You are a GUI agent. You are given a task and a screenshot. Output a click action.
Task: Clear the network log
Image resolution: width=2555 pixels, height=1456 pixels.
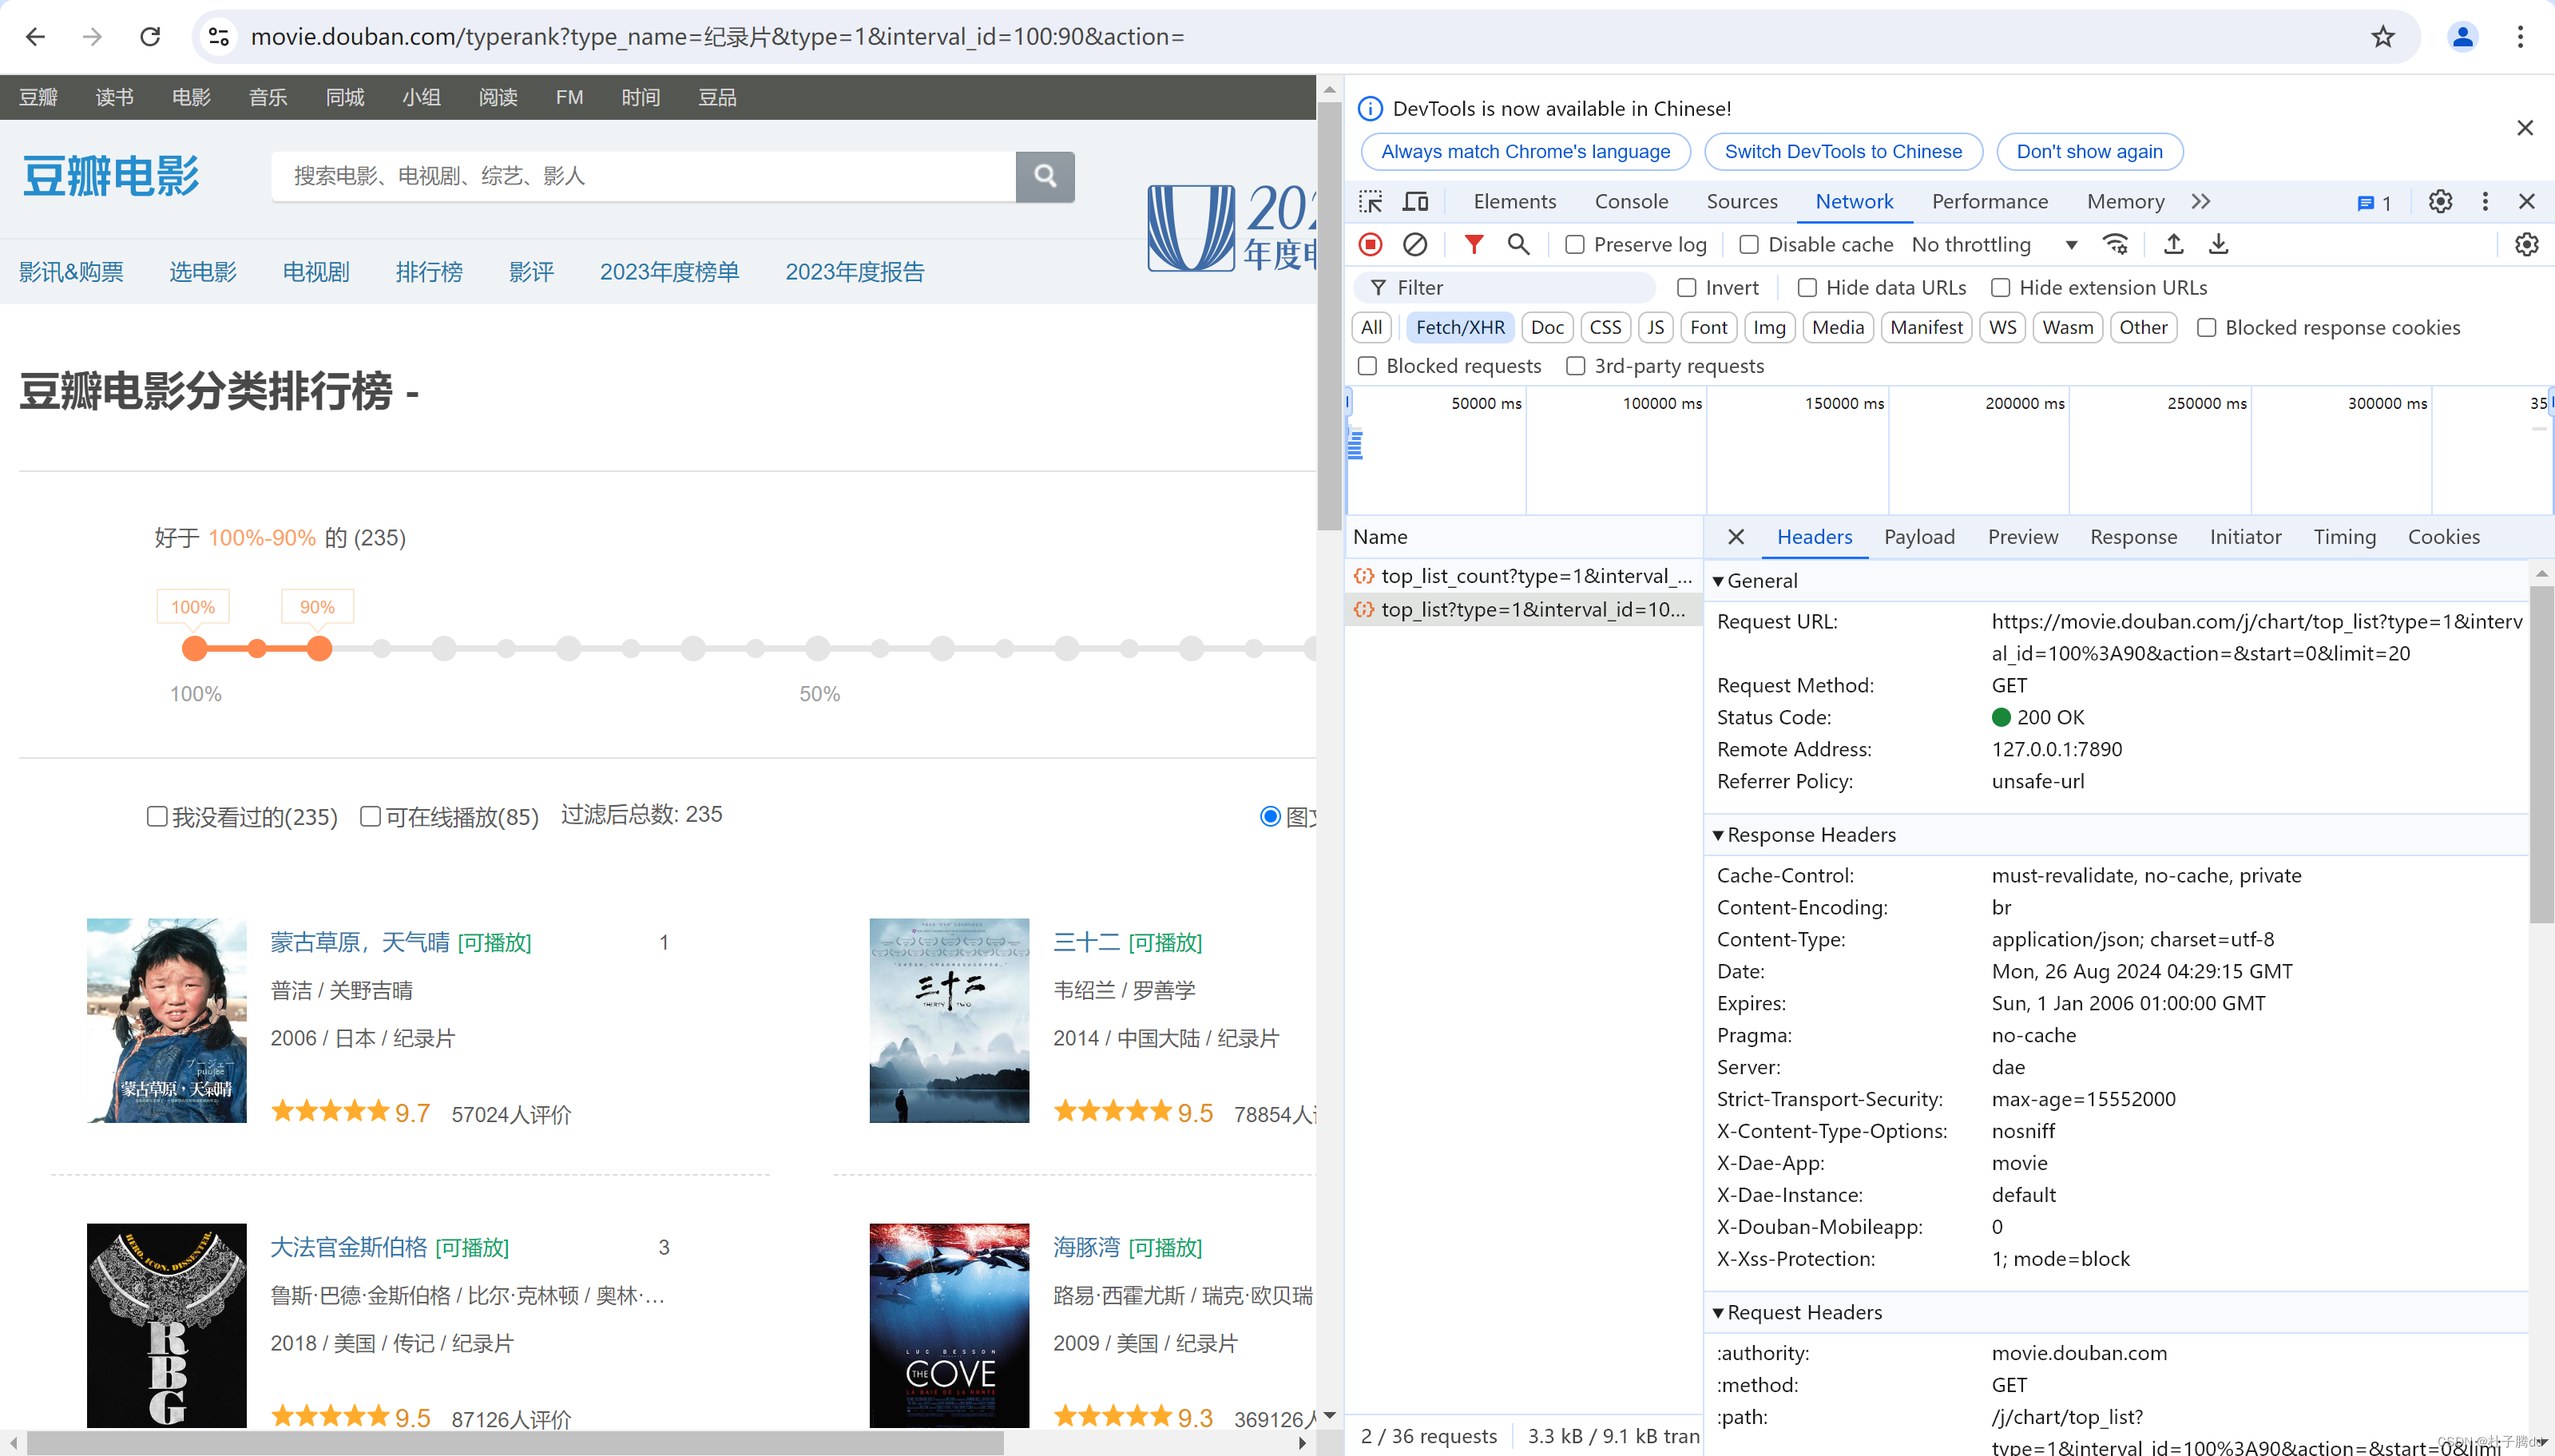(1415, 245)
